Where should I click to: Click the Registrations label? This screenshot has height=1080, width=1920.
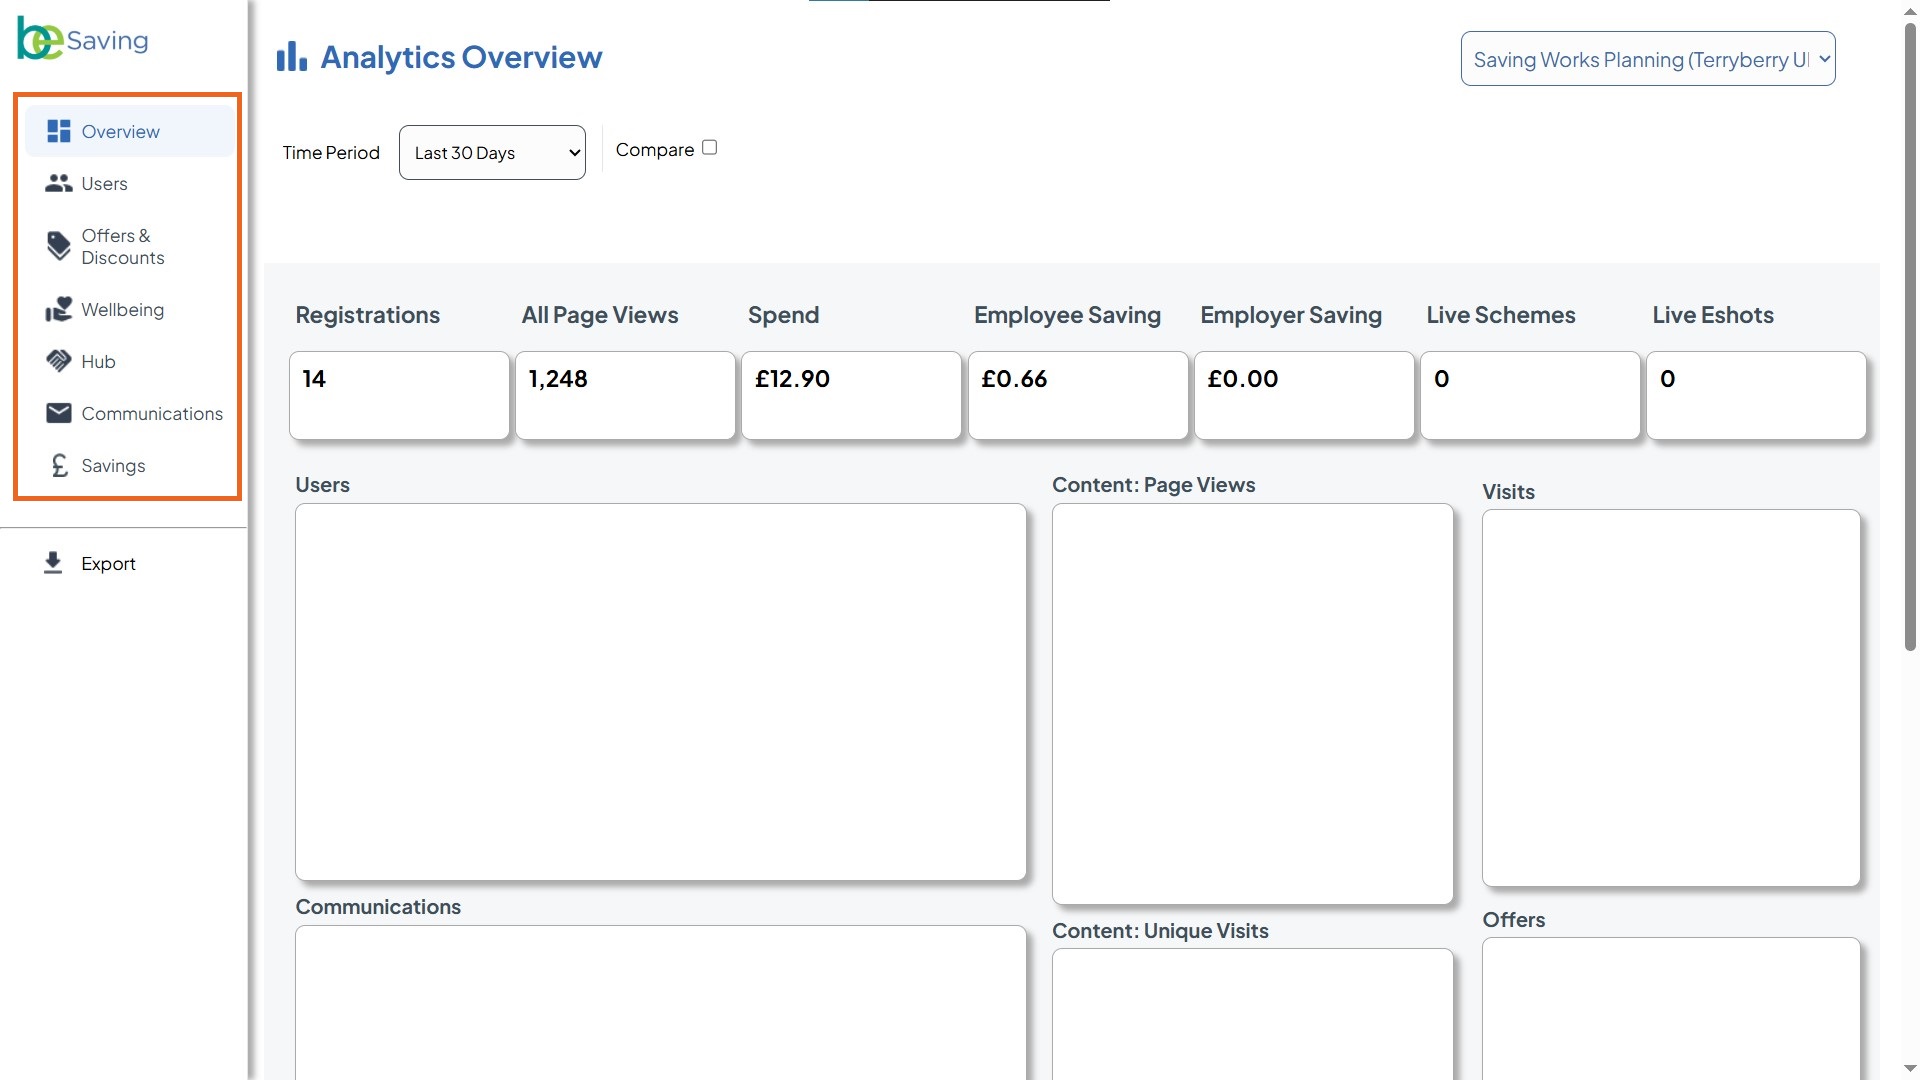tap(367, 315)
